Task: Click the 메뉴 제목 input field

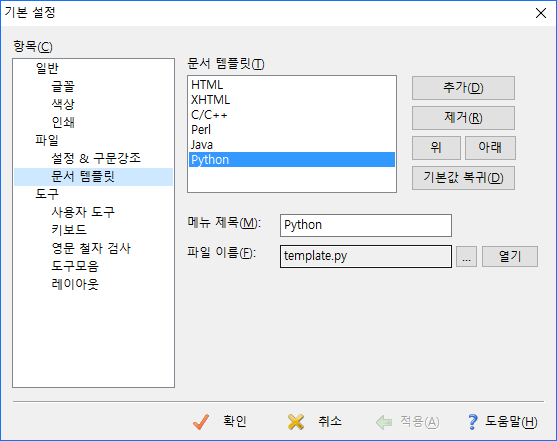Action: coord(366,225)
